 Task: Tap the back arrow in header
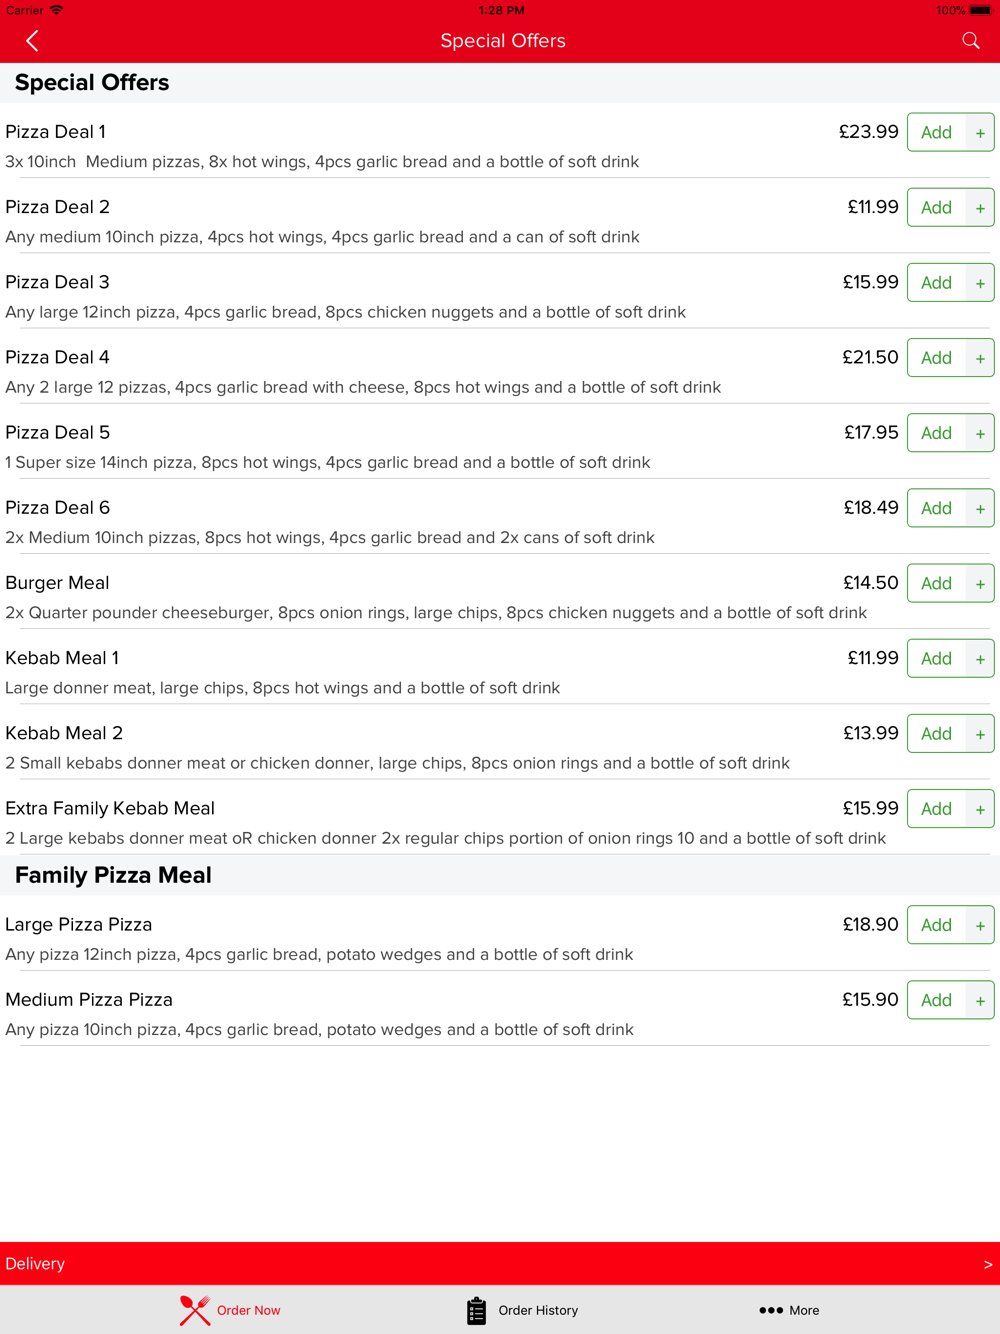click(x=32, y=41)
